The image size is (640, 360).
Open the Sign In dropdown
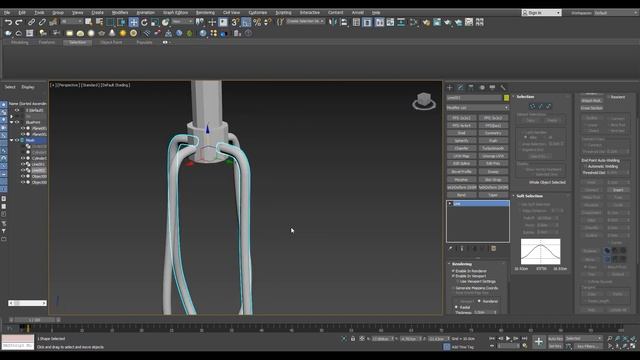tap(541, 13)
